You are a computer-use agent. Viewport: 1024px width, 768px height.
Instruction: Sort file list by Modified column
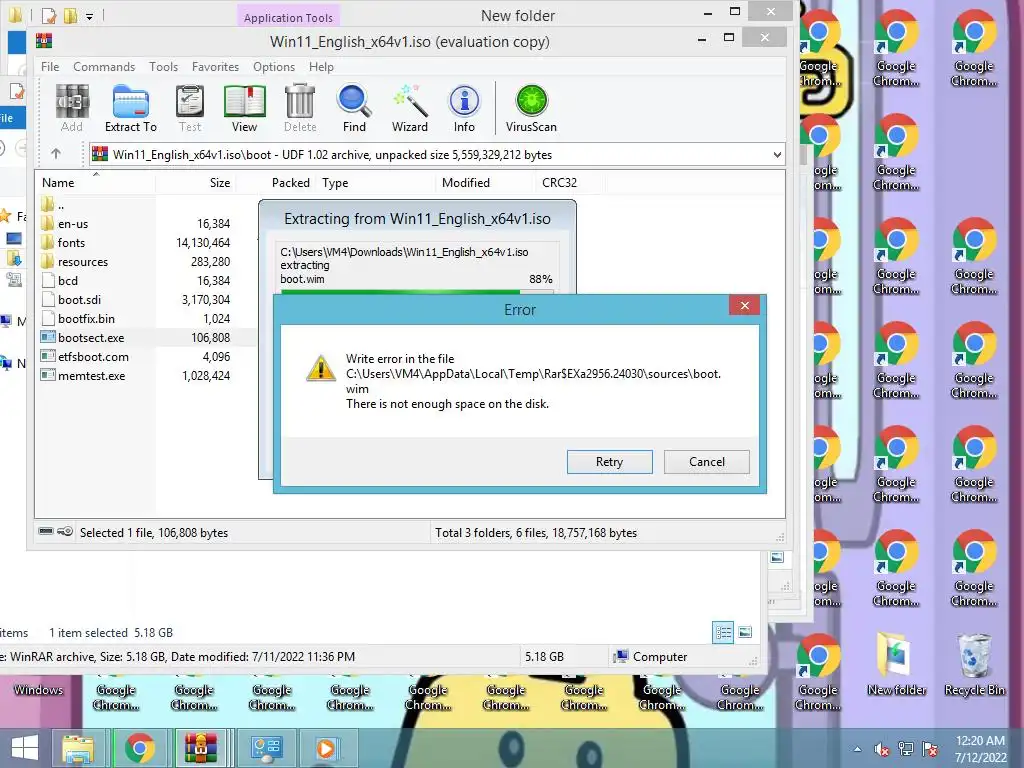(x=466, y=183)
